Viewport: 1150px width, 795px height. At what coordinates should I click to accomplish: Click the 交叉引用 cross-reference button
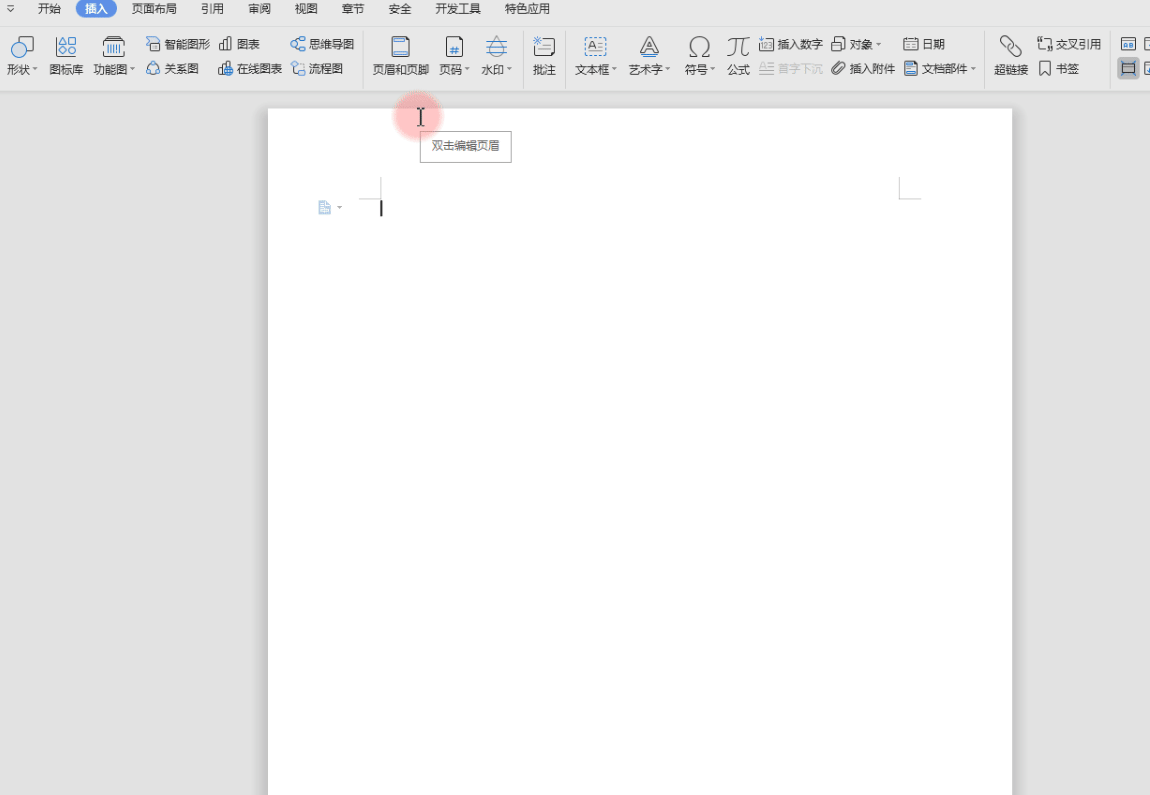point(1069,44)
